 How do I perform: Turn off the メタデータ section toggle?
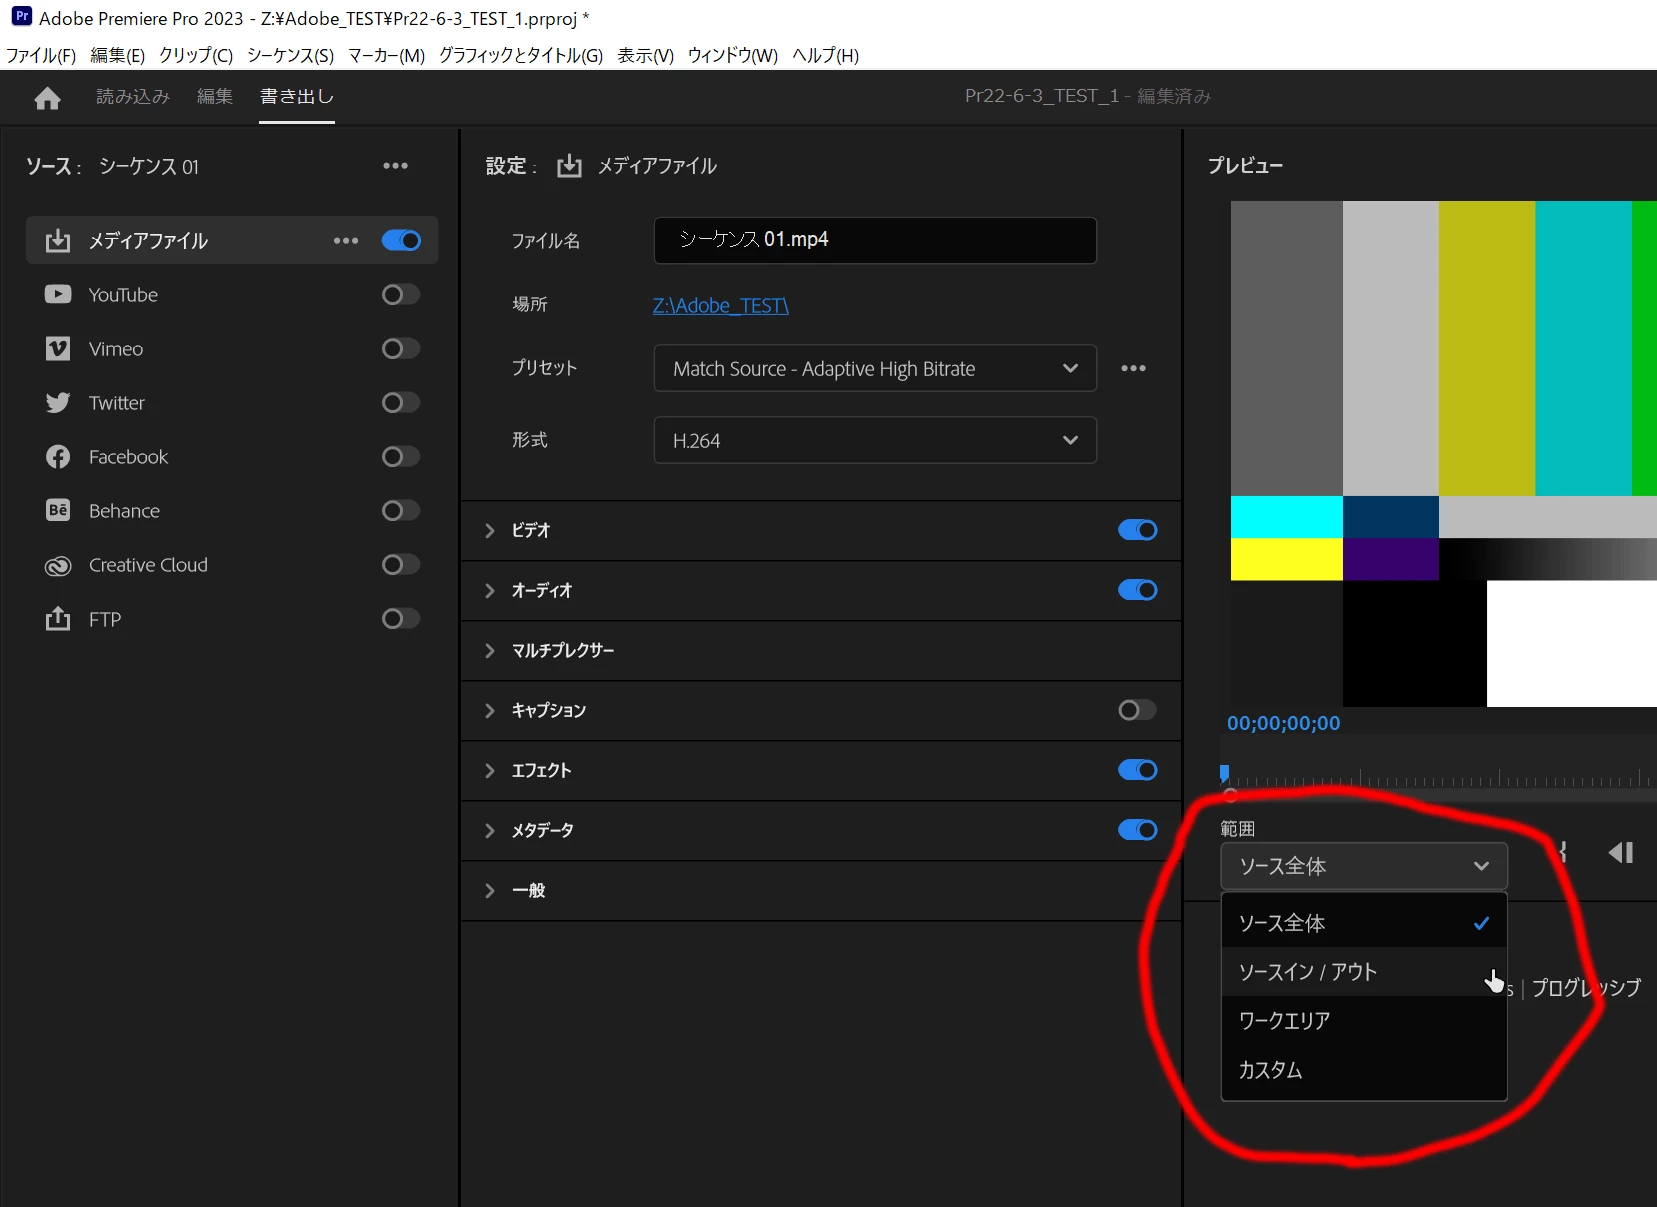pyautogui.click(x=1137, y=830)
